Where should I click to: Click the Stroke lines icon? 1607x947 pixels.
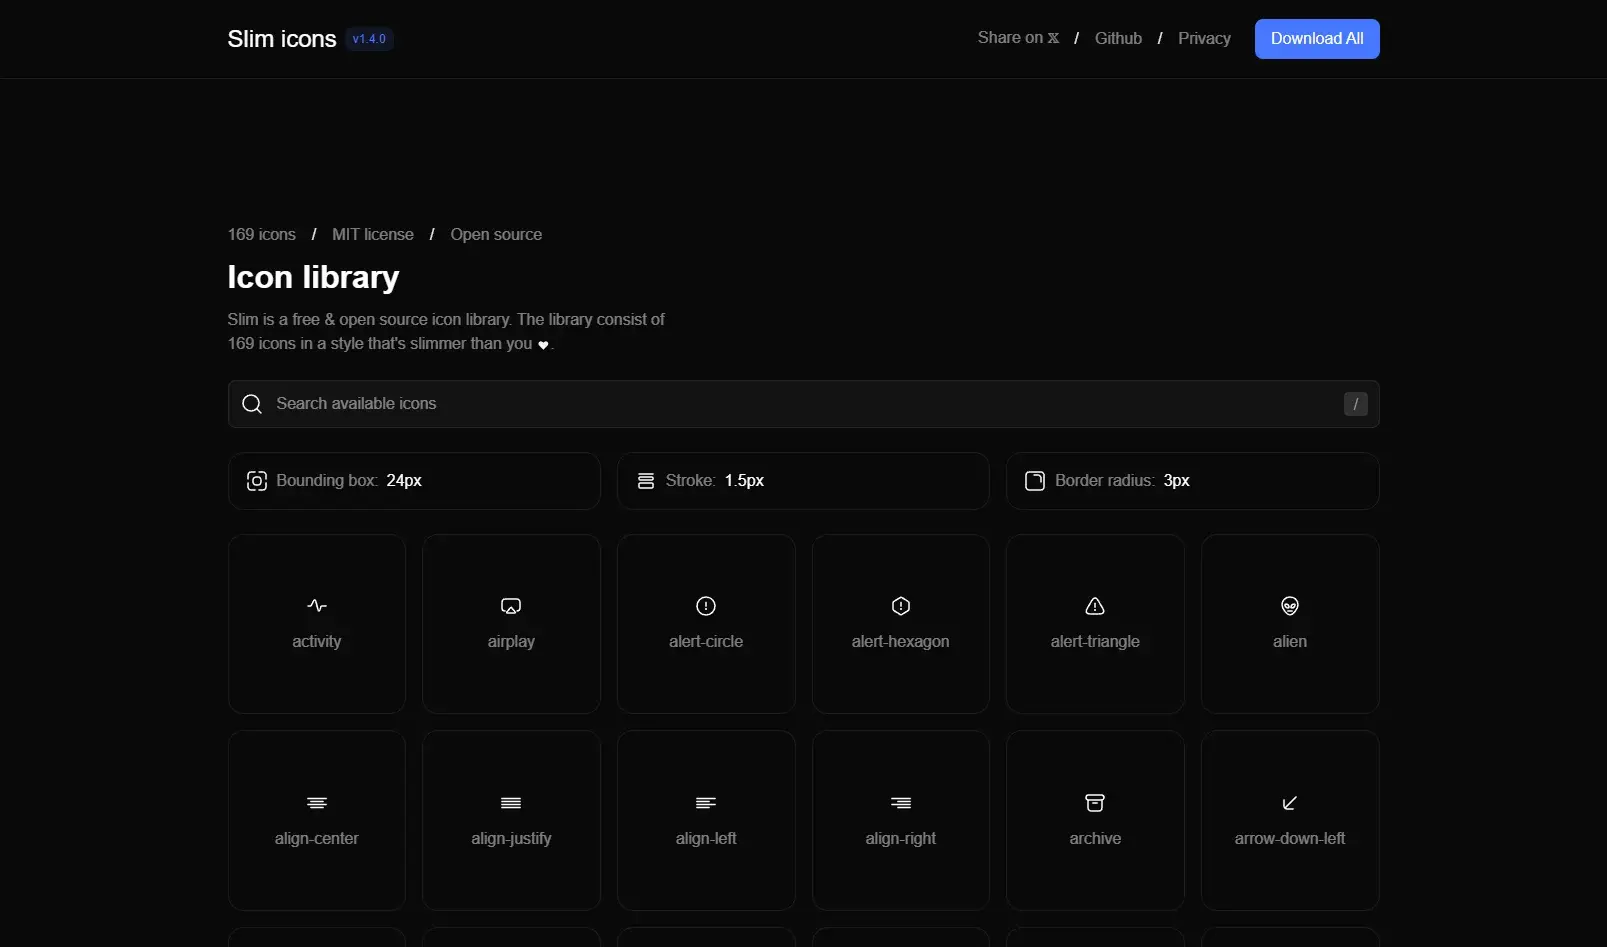click(646, 481)
